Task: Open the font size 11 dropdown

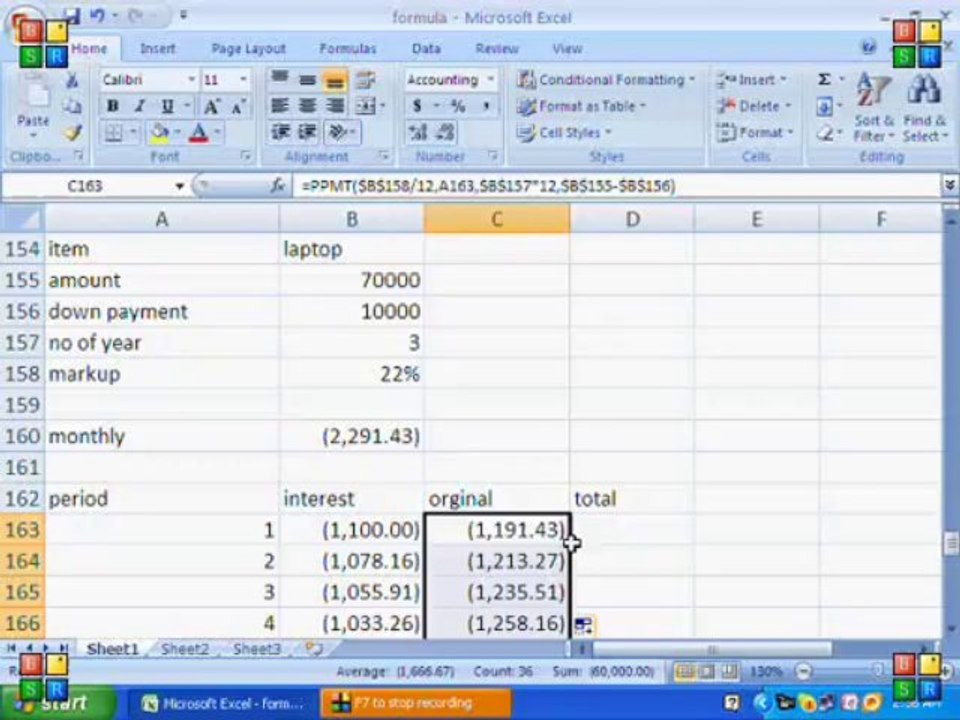Action: pos(243,80)
